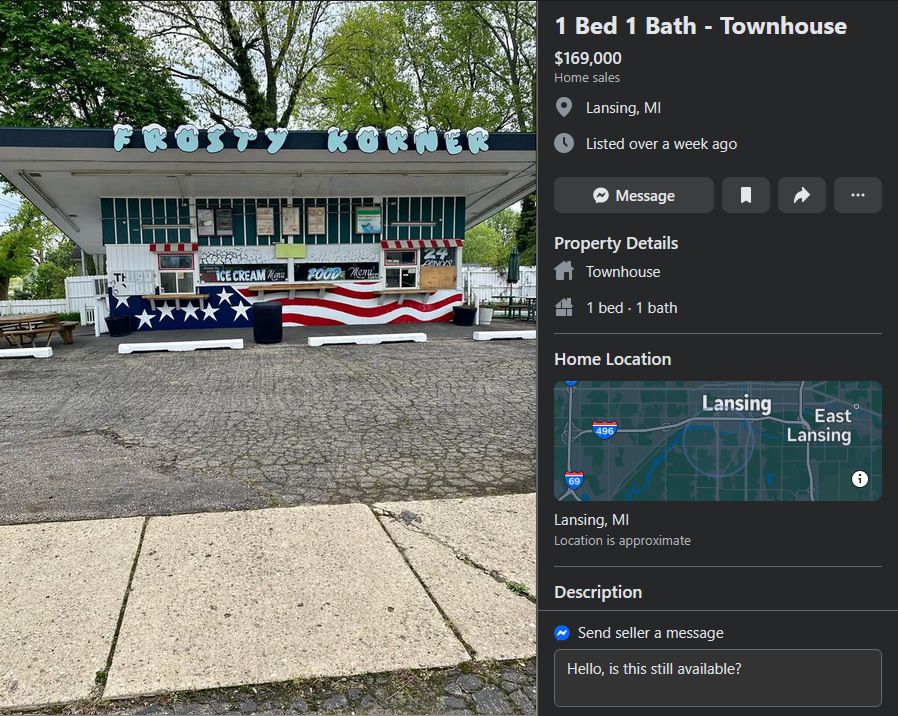
Task: Click the $169,000 price text
Action: coord(588,58)
